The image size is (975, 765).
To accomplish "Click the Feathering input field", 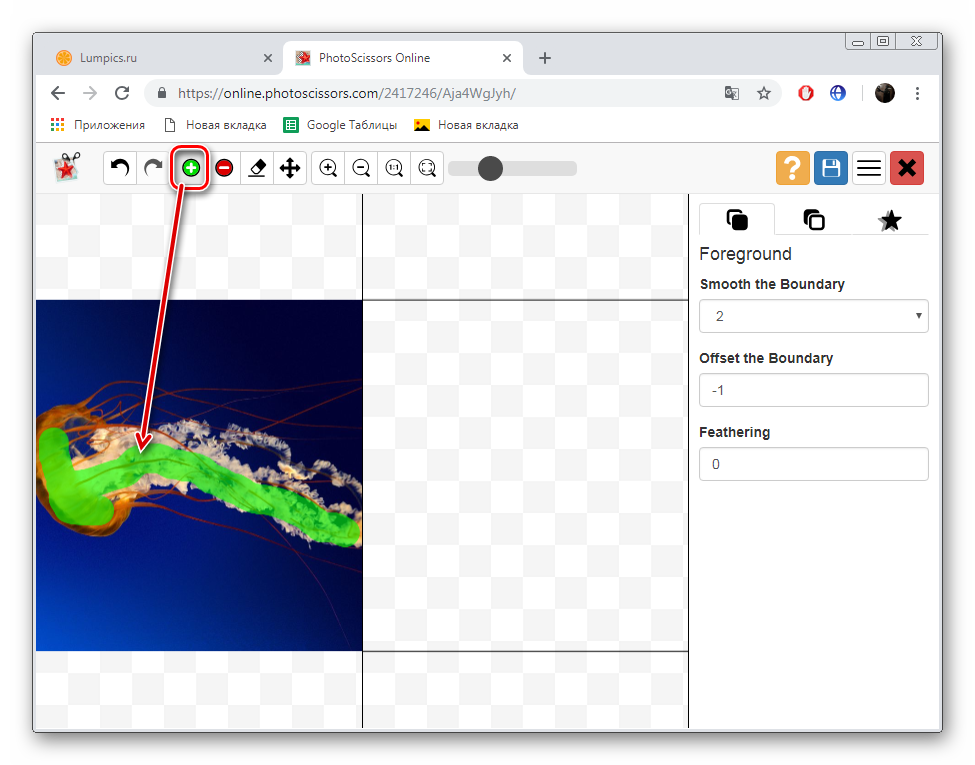I will [x=813, y=464].
